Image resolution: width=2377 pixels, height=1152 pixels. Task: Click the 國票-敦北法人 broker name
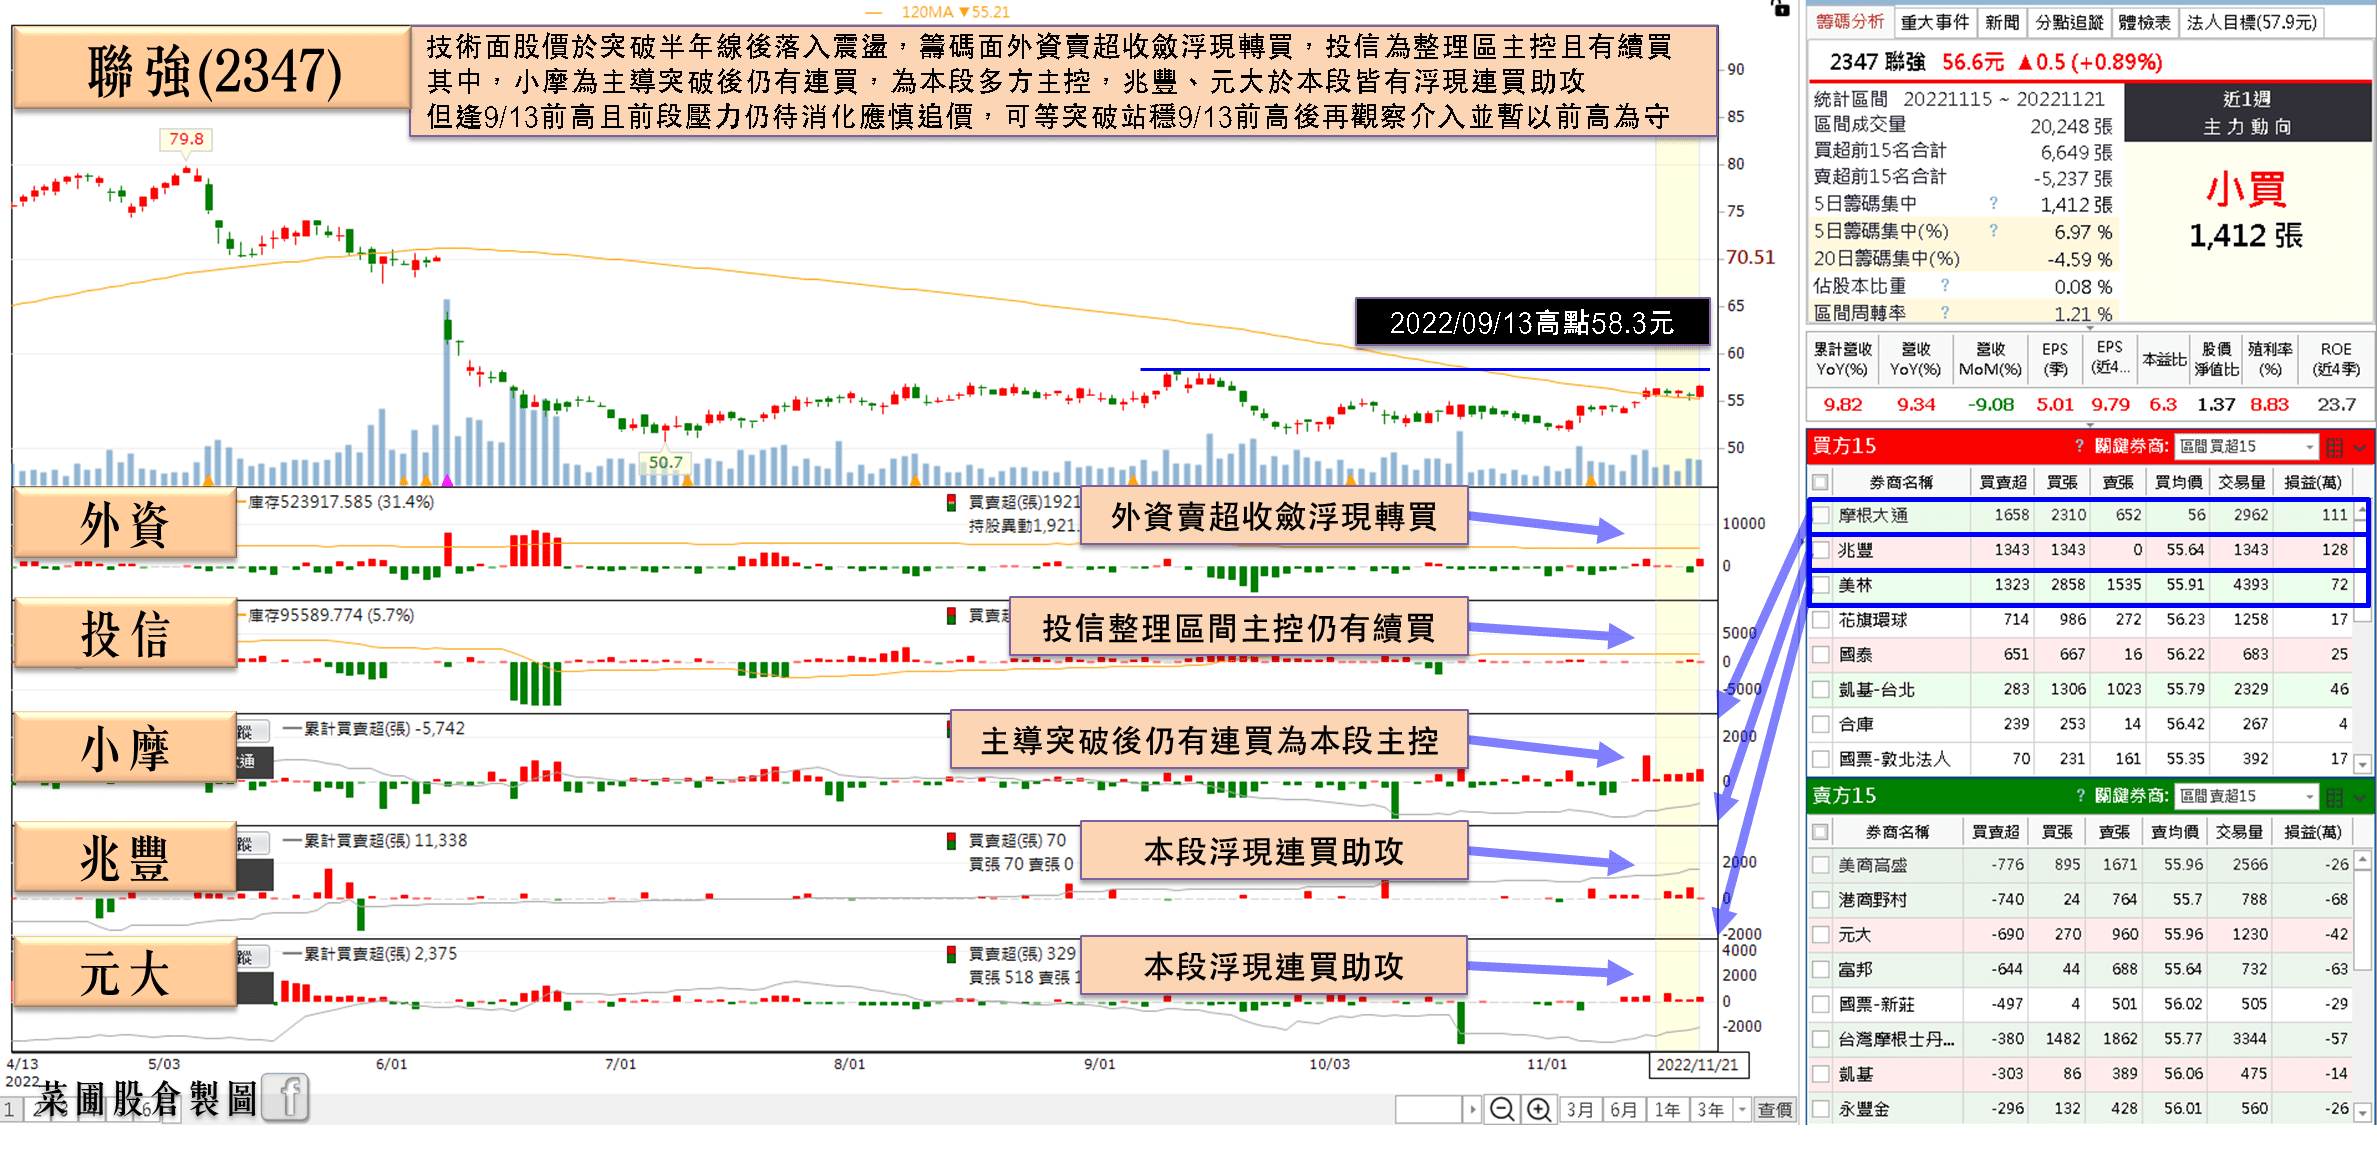pyautogui.click(x=1893, y=759)
